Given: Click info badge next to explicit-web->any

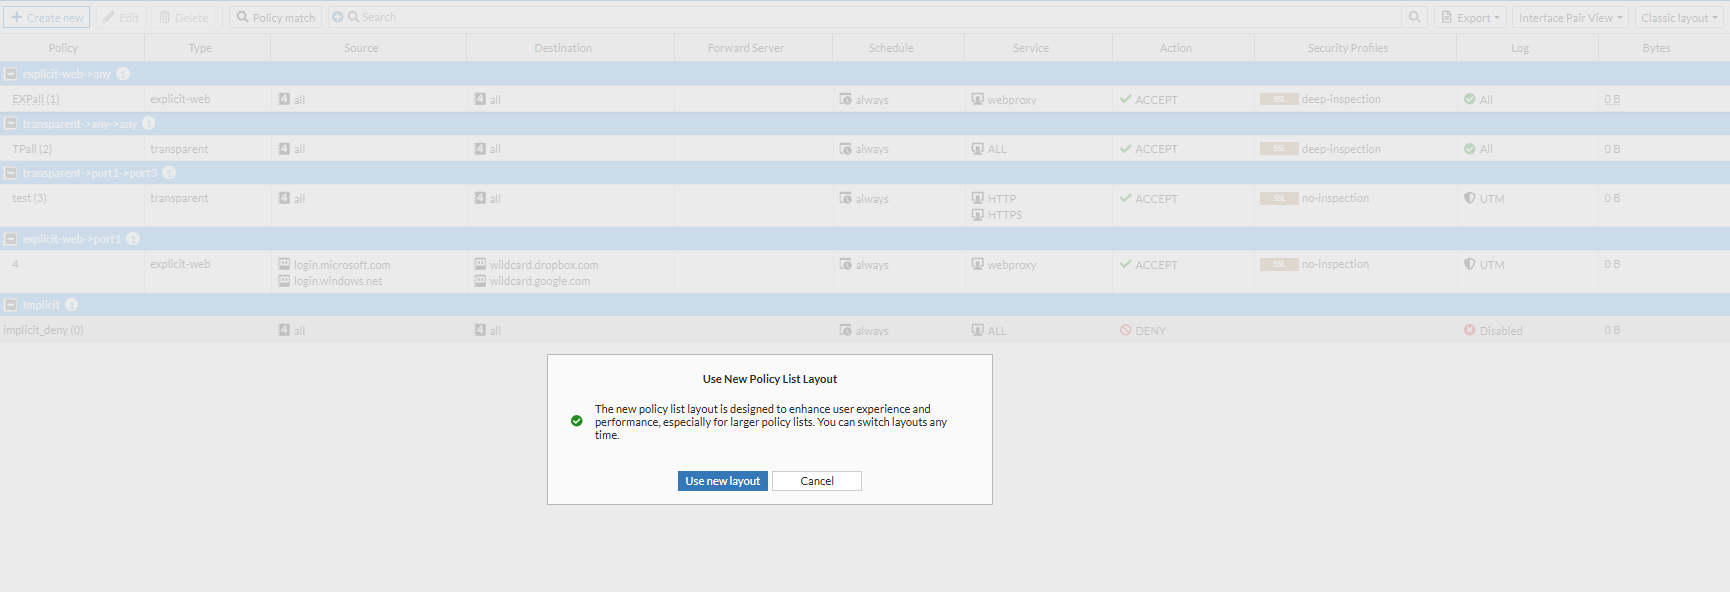Looking at the screenshot, I should (x=123, y=73).
